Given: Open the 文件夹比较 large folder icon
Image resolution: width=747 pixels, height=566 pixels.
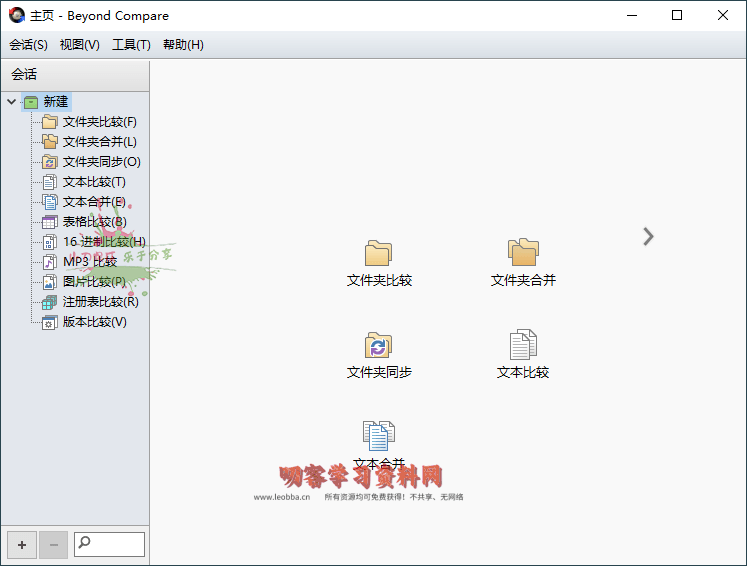Looking at the screenshot, I should pyautogui.click(x=378, y=254).
